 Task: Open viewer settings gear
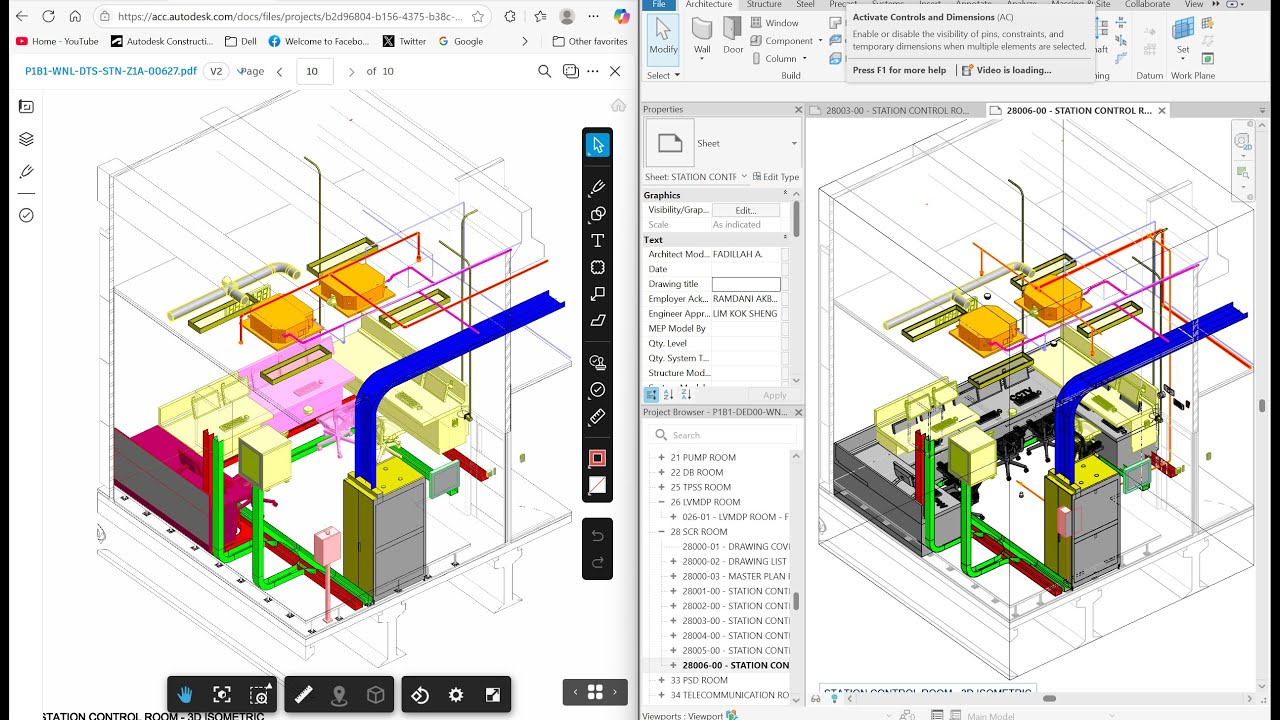(x=456, y=695)
